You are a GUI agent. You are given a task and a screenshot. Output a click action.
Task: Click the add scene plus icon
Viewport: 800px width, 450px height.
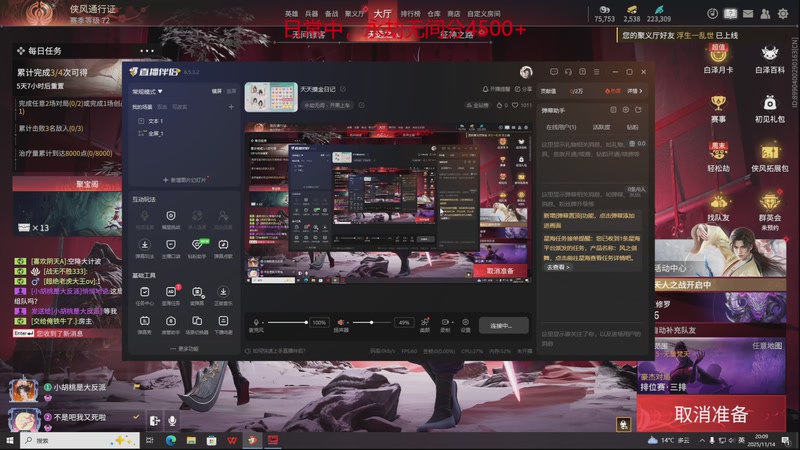point(231,107)
